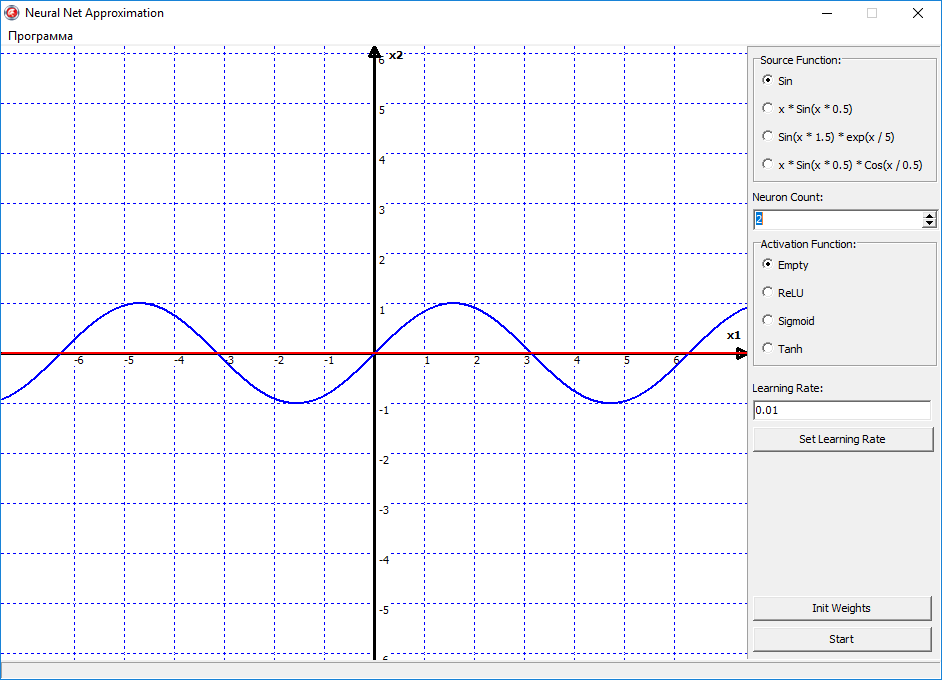Maximize the Neural Net Approximation window

pos(872,13)
